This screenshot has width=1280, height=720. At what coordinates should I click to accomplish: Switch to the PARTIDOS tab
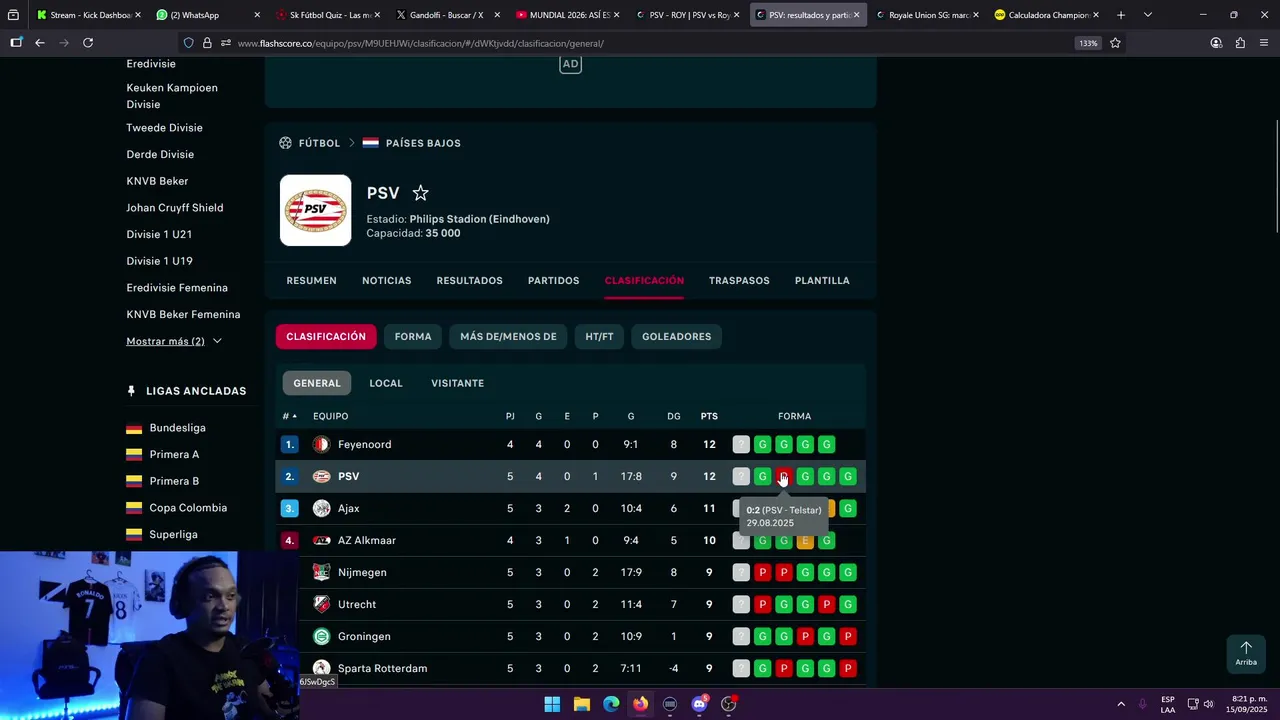pyautogui.click(x=553, y=281)
